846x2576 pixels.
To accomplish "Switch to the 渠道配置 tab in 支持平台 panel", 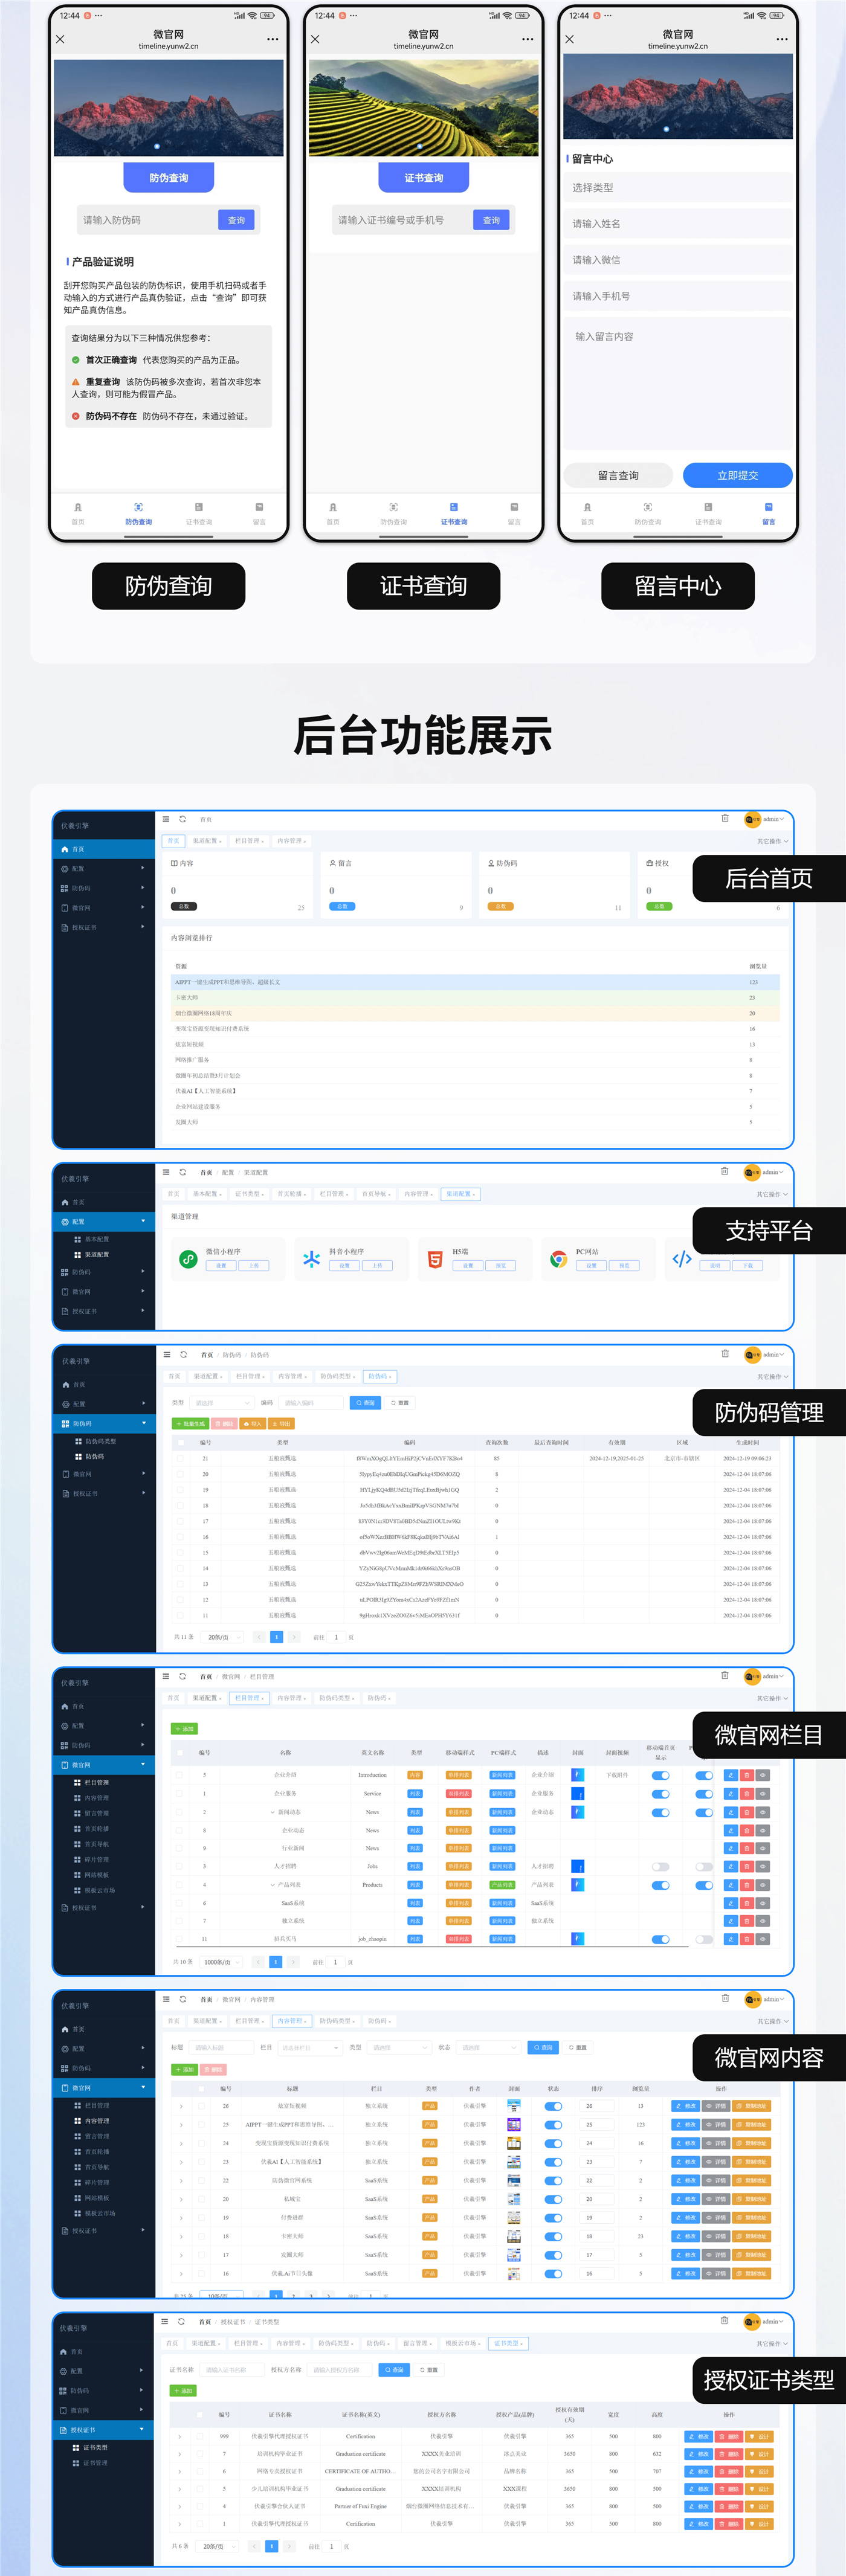I will tap(461, 1194).
